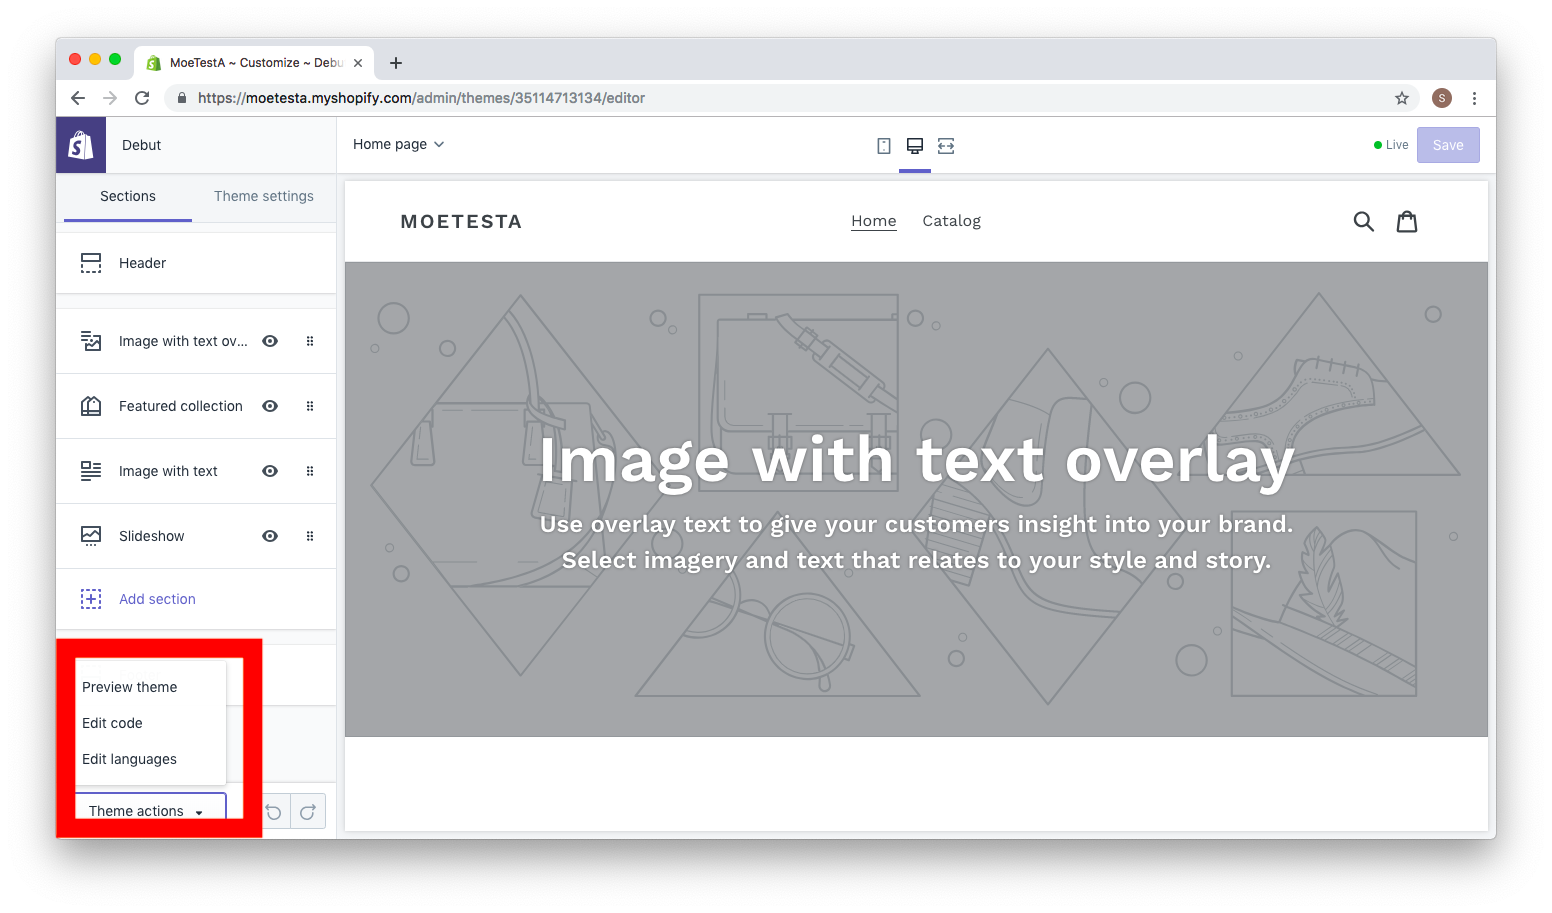Choose Edit languages from the menu
This screenshot has width=1552, height=913.
click(x=129, y=759)
